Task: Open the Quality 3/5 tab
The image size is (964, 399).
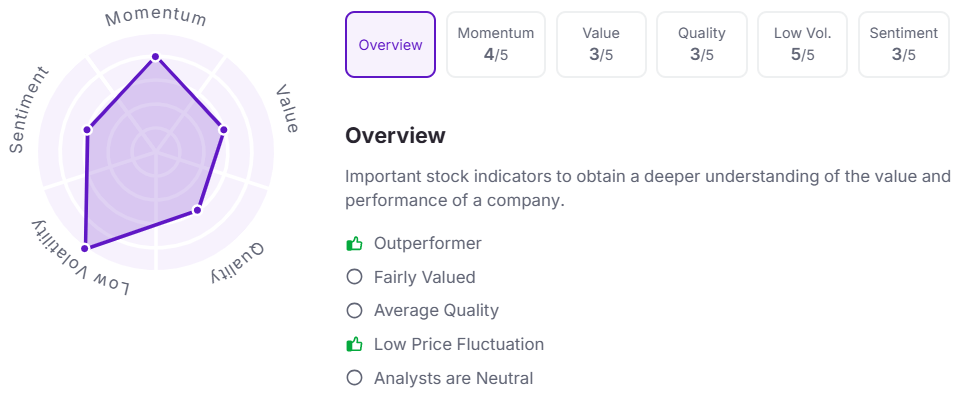Action: click(701, 44)
